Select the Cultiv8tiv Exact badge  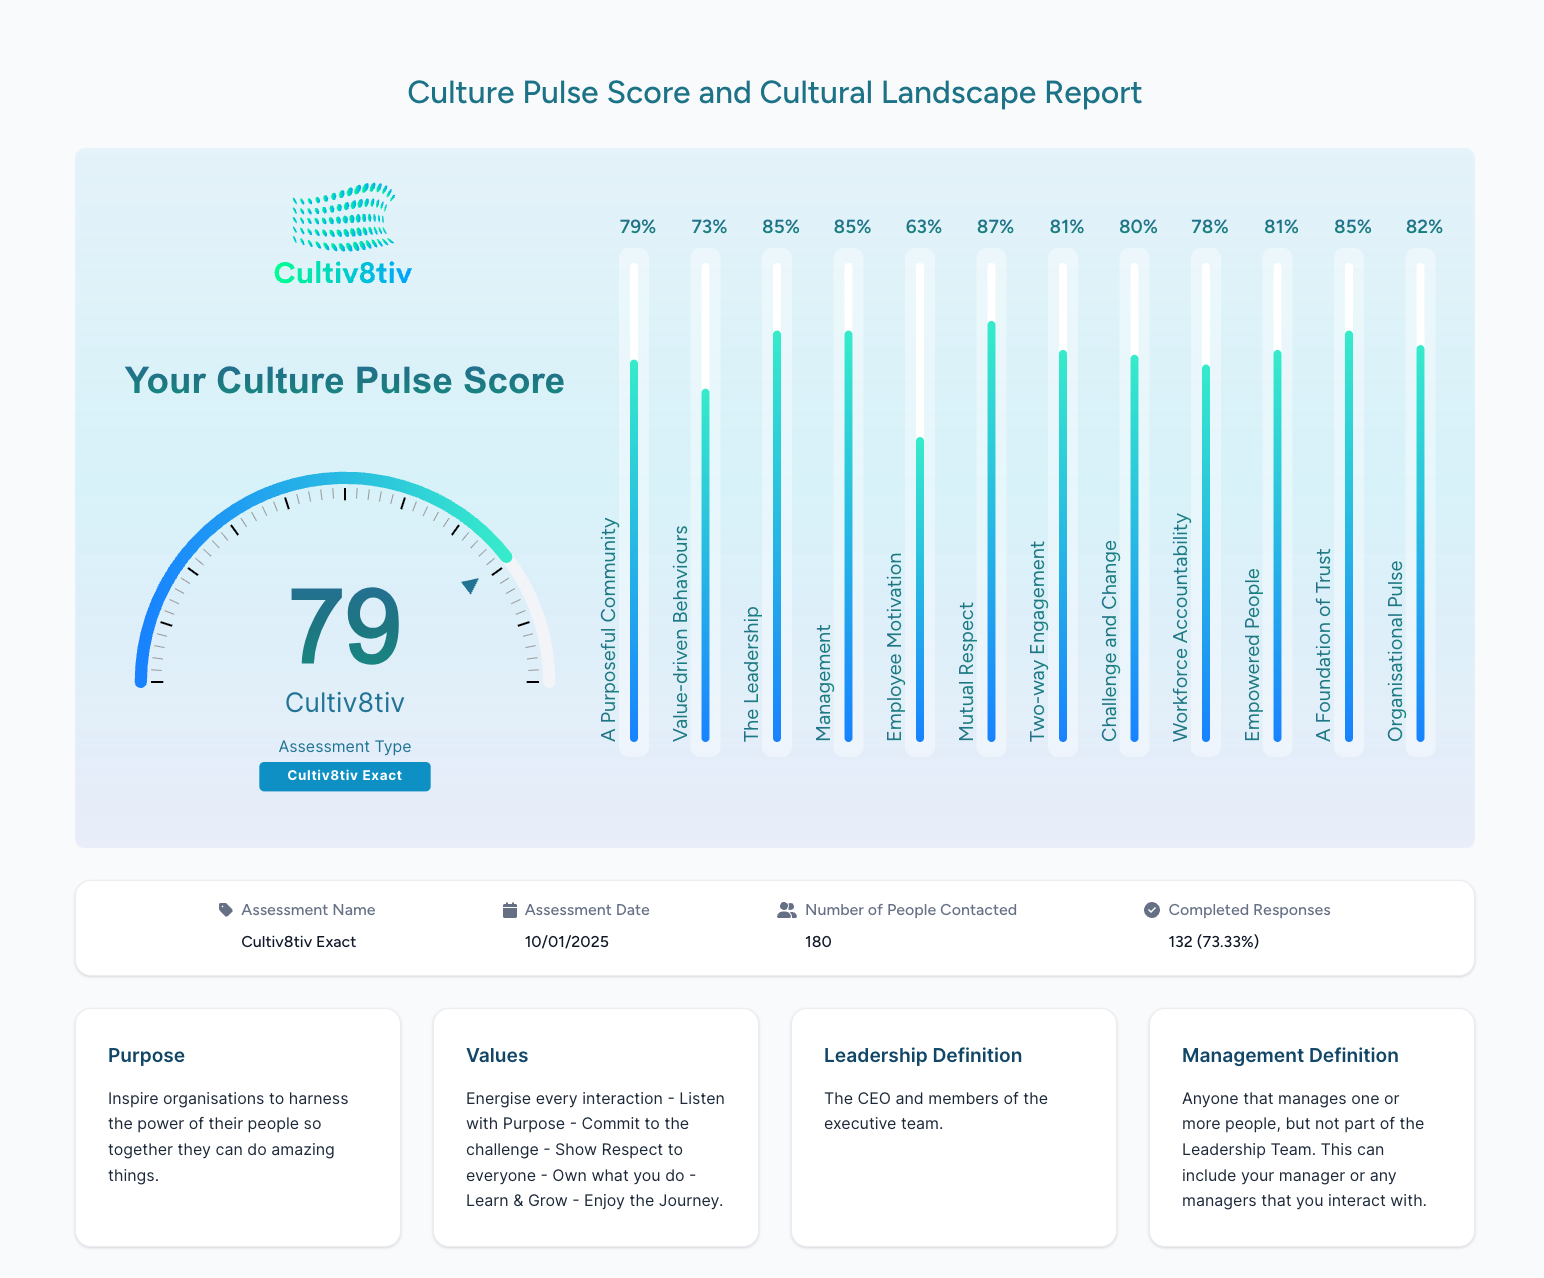[x=344, y=776]
